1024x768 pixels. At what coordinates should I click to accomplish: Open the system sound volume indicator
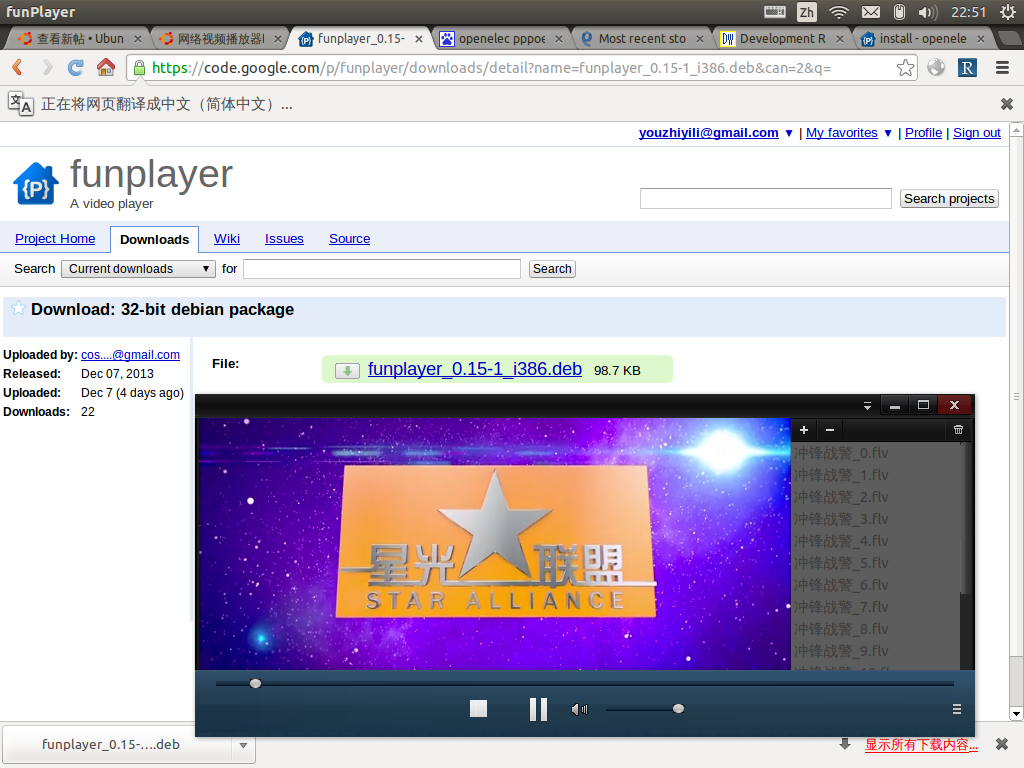(x=927, y=12)
